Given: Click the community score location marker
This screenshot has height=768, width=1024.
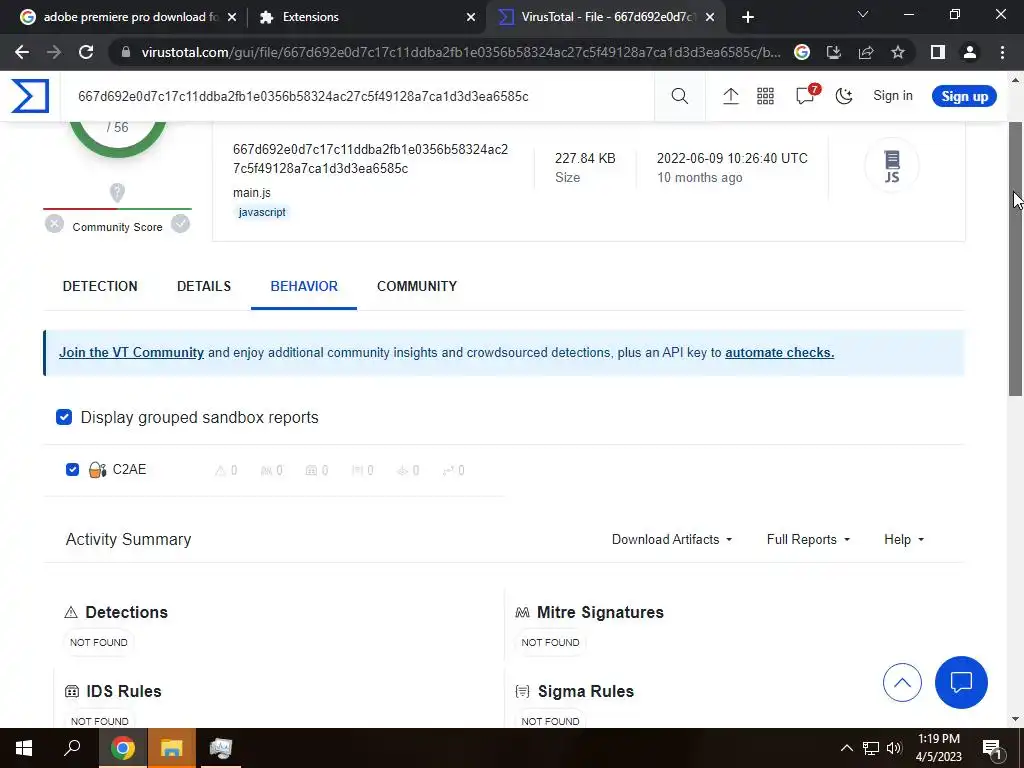Looking at the screenshot, I should coord(117,193).
